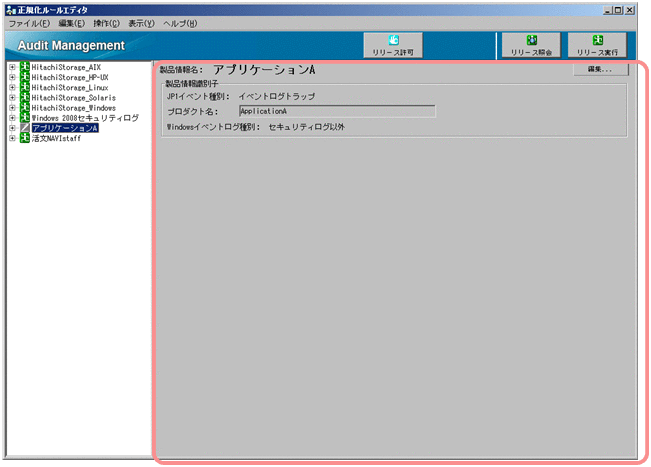Click the green icon beside HitachiStorage_Windows
This screenshot has width=651, height=467.
click(x=25, y=107)
